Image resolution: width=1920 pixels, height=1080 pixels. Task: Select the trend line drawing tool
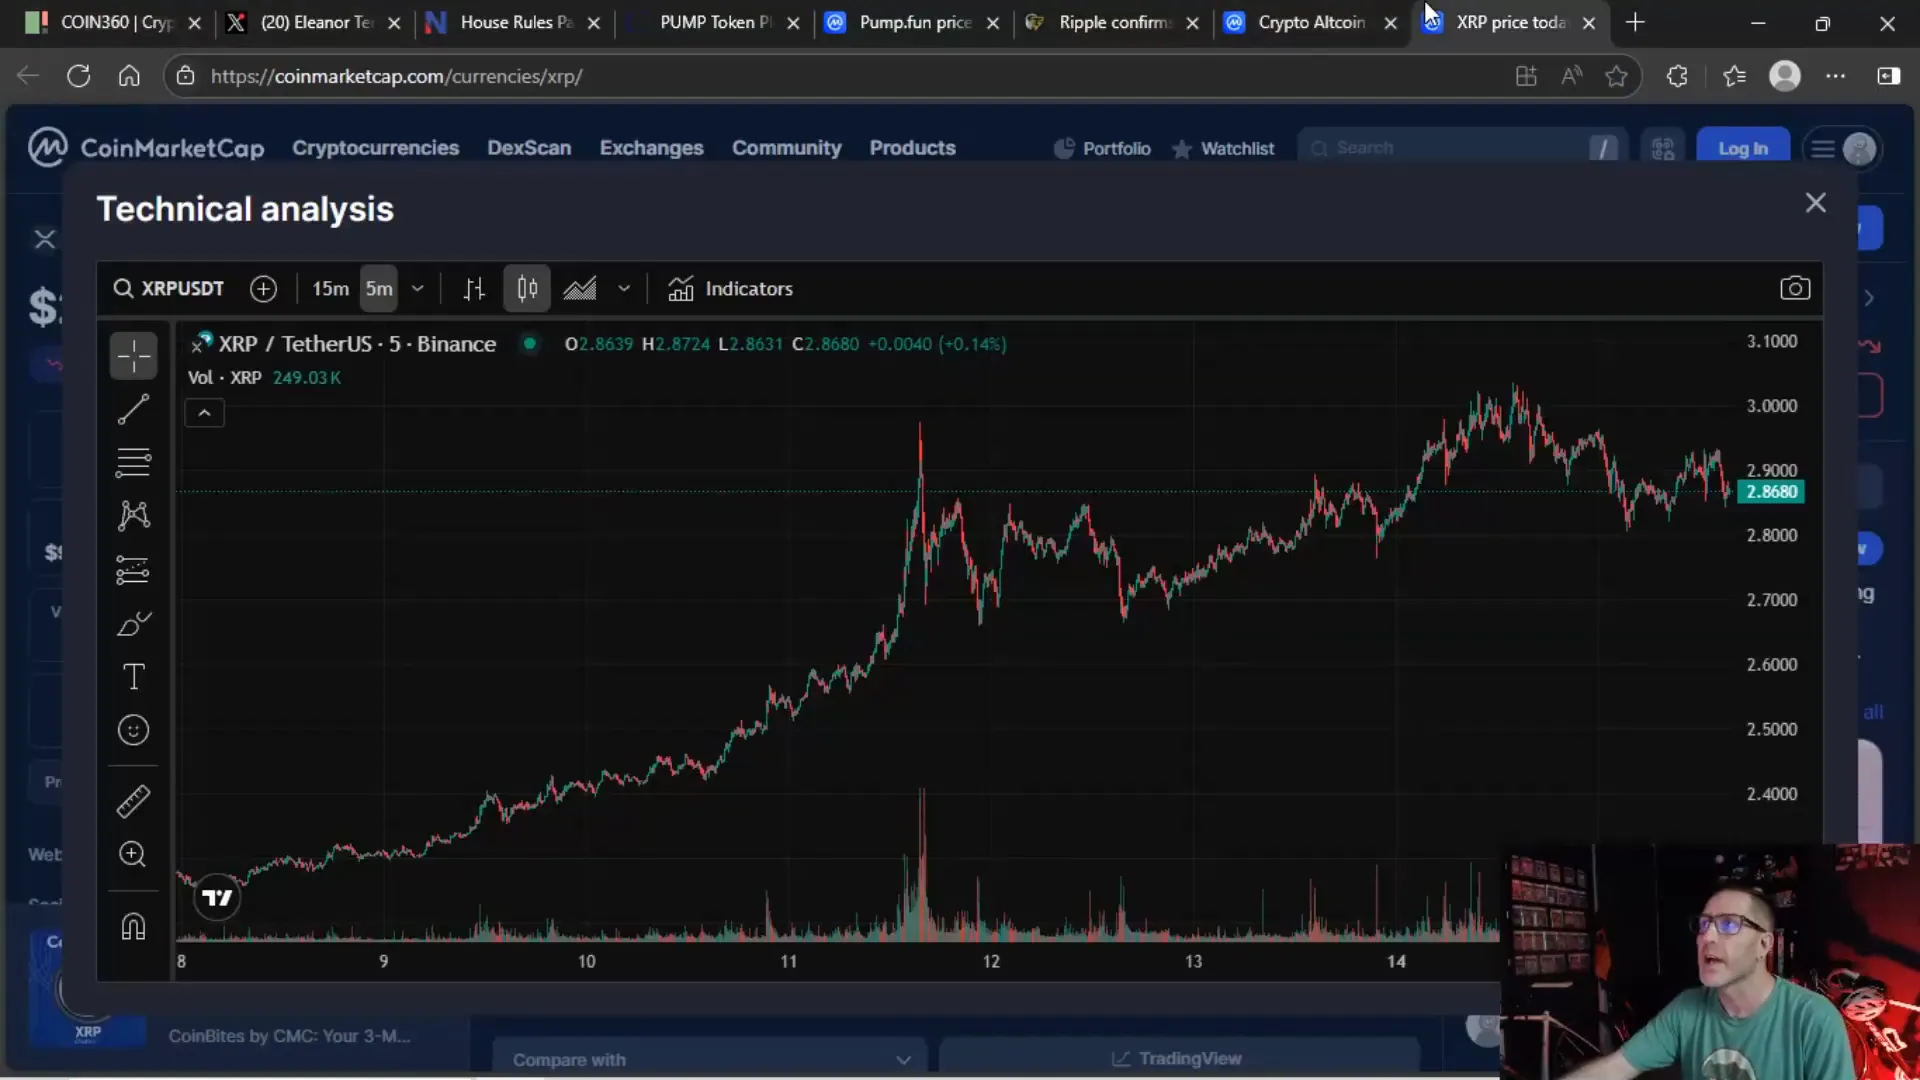133,409
